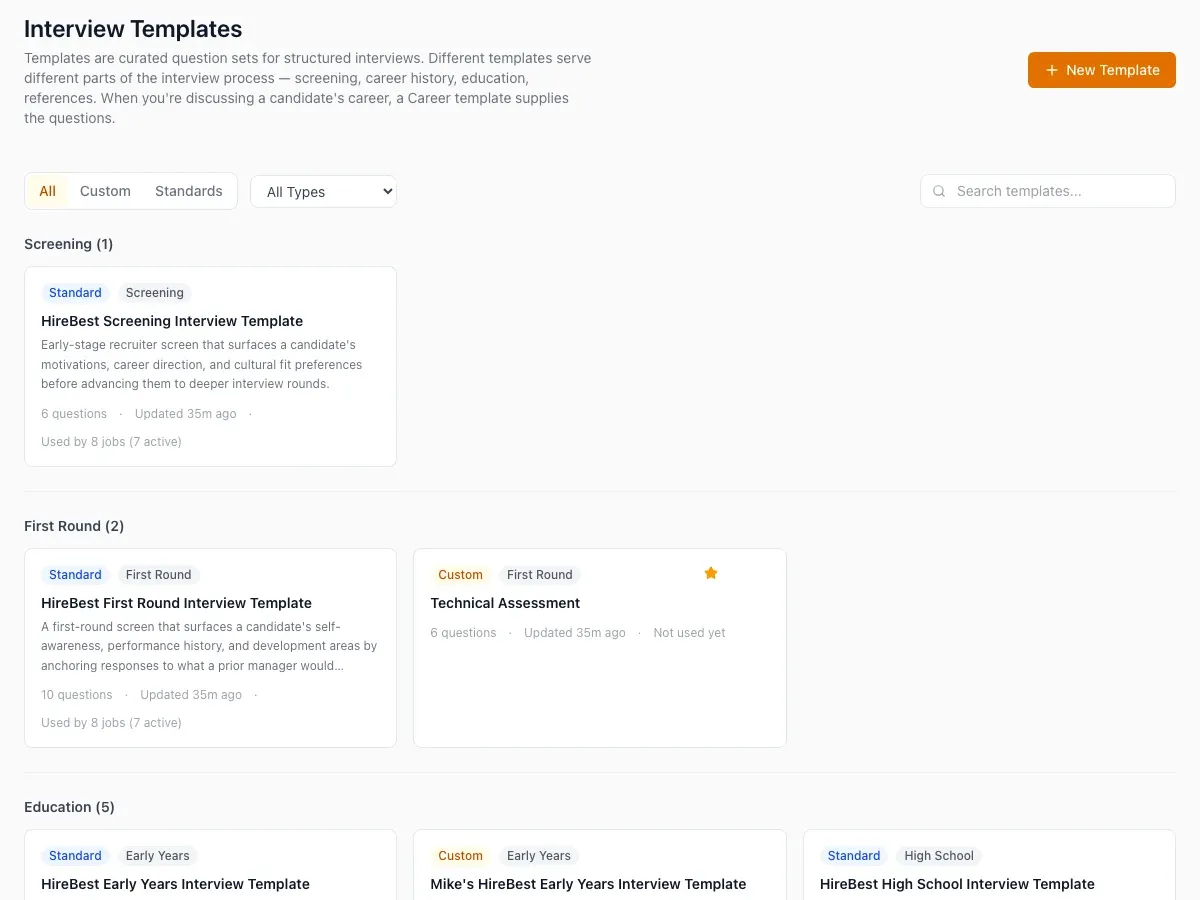Click First Round badge on Technical Assessment card
The height and width of the screenshot is (900, 1200).
[x=540, y=575]
